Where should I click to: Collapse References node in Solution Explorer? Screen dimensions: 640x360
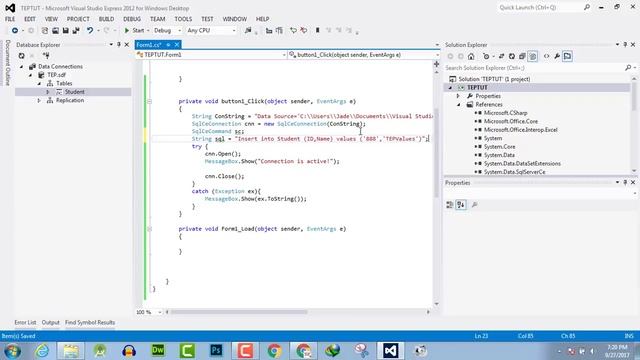pos(458,104)
